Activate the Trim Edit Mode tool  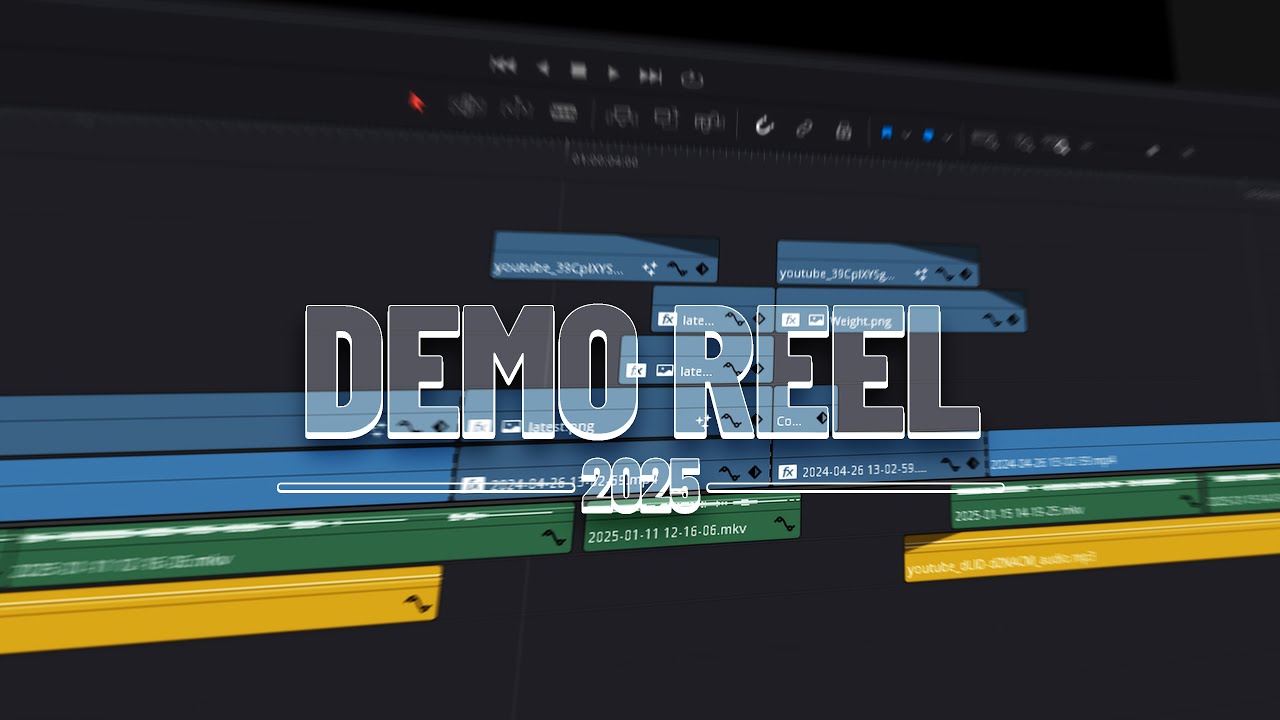click(x=467, y=105)
